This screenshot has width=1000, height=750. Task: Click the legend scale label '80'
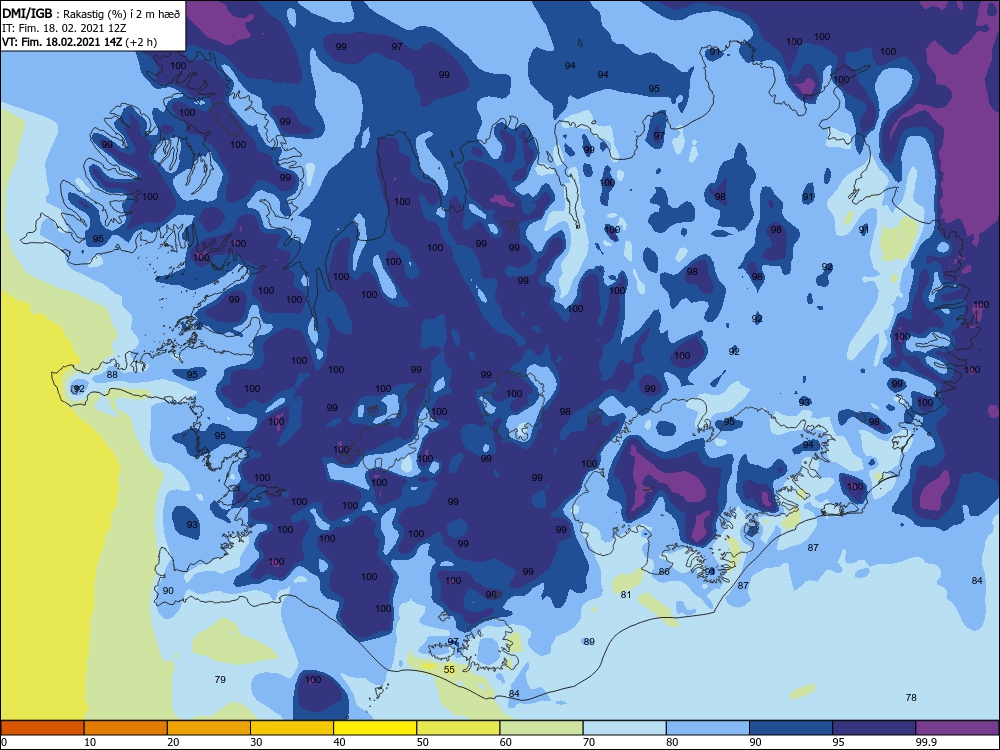pos(672,742)
